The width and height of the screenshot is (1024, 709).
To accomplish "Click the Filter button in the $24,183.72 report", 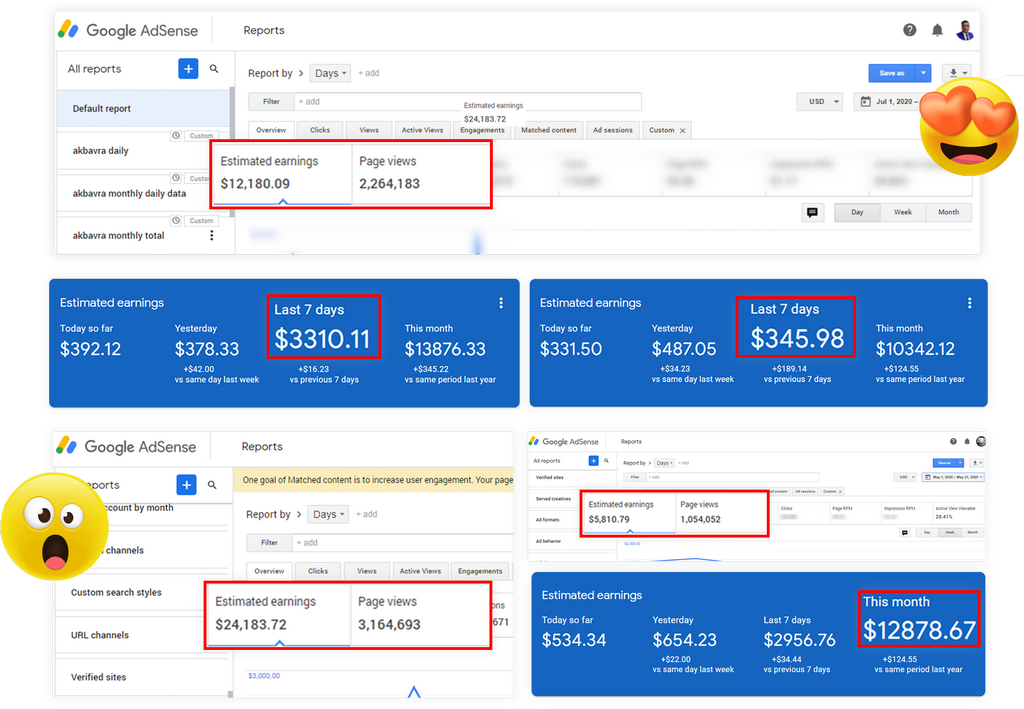I will click(269, 543).
